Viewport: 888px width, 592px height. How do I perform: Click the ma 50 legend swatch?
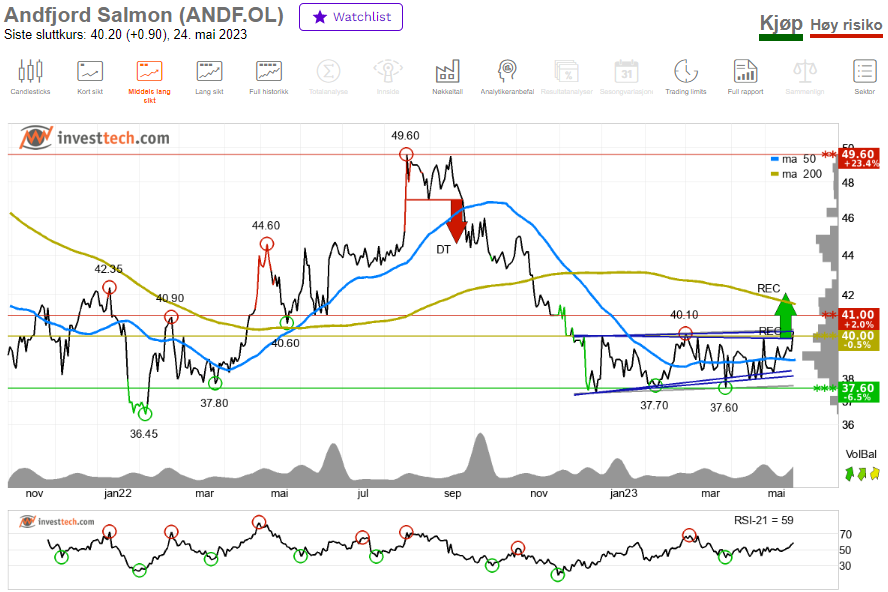coord(775,159)
